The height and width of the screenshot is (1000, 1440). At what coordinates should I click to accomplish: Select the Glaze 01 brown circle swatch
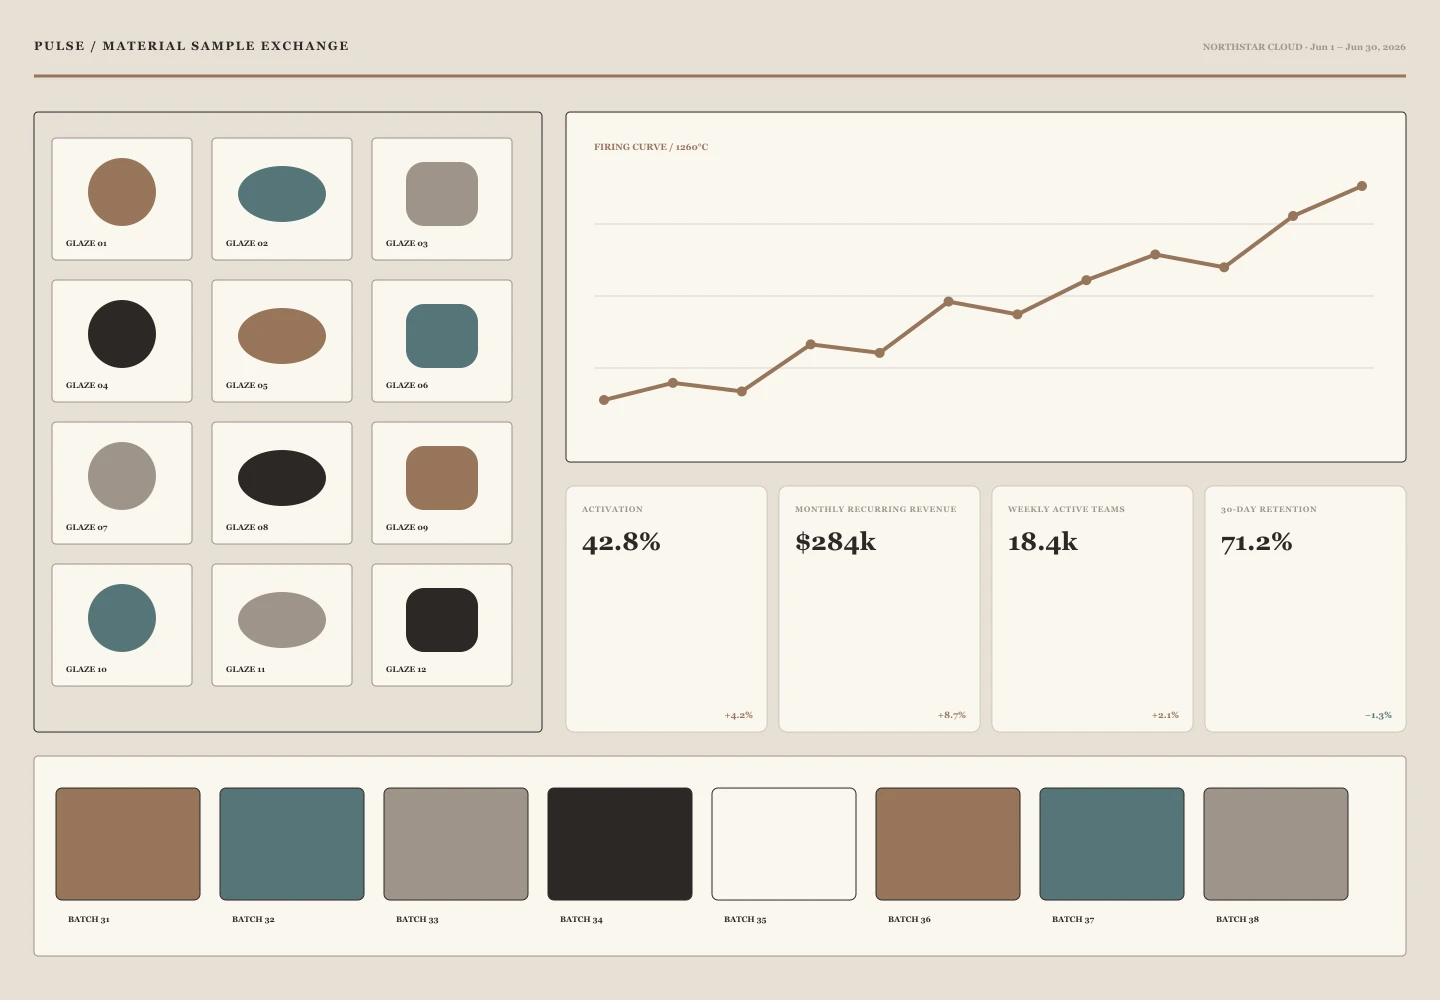[122, 192]
